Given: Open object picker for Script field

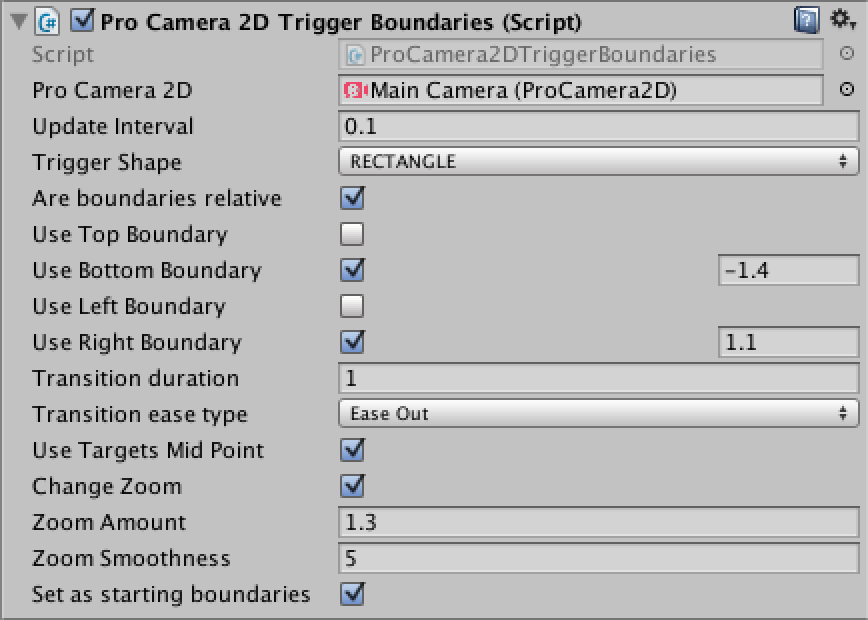Looking at the screenshot, I should (846, 54).
